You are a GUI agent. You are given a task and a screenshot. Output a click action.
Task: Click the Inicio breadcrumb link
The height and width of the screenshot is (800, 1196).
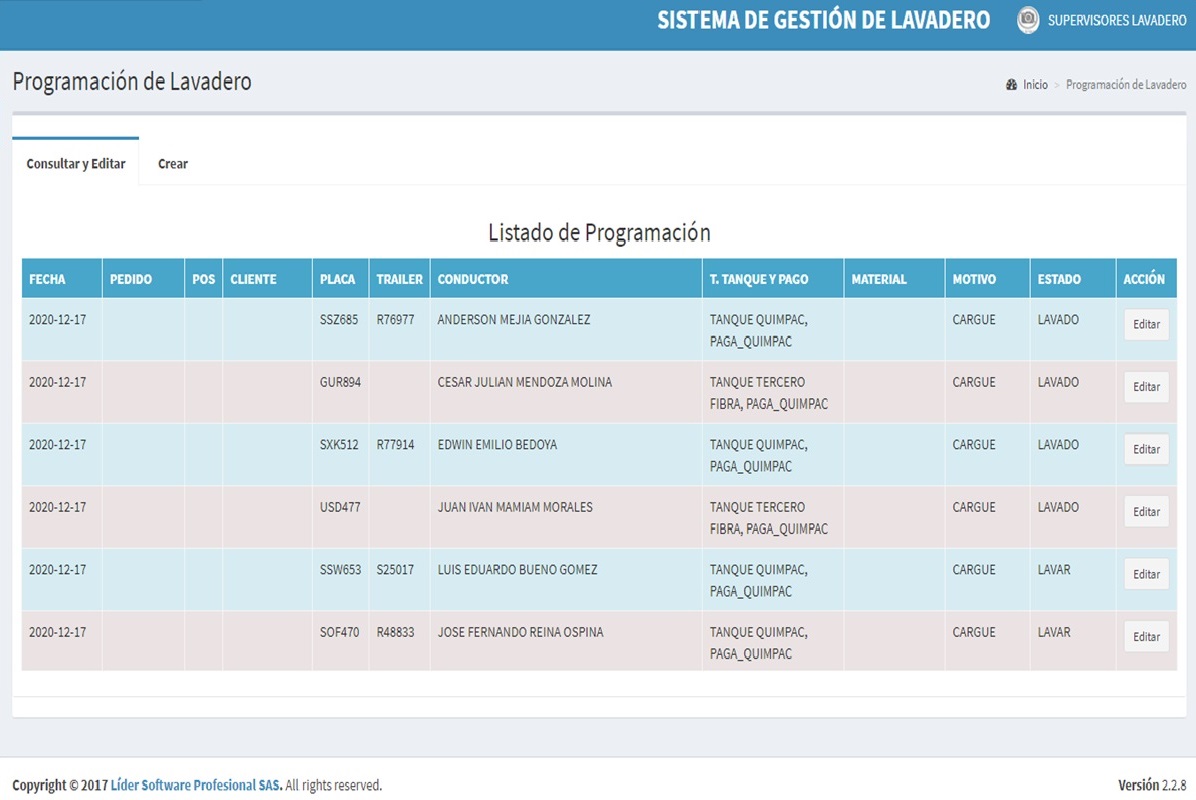tap(1035, 85)
